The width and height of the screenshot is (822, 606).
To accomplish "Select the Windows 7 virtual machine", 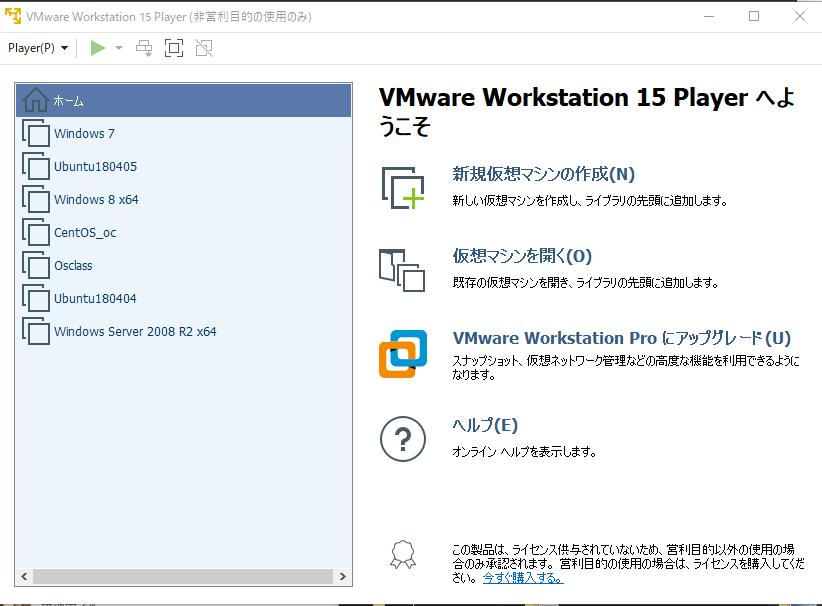I will [183, 133].
